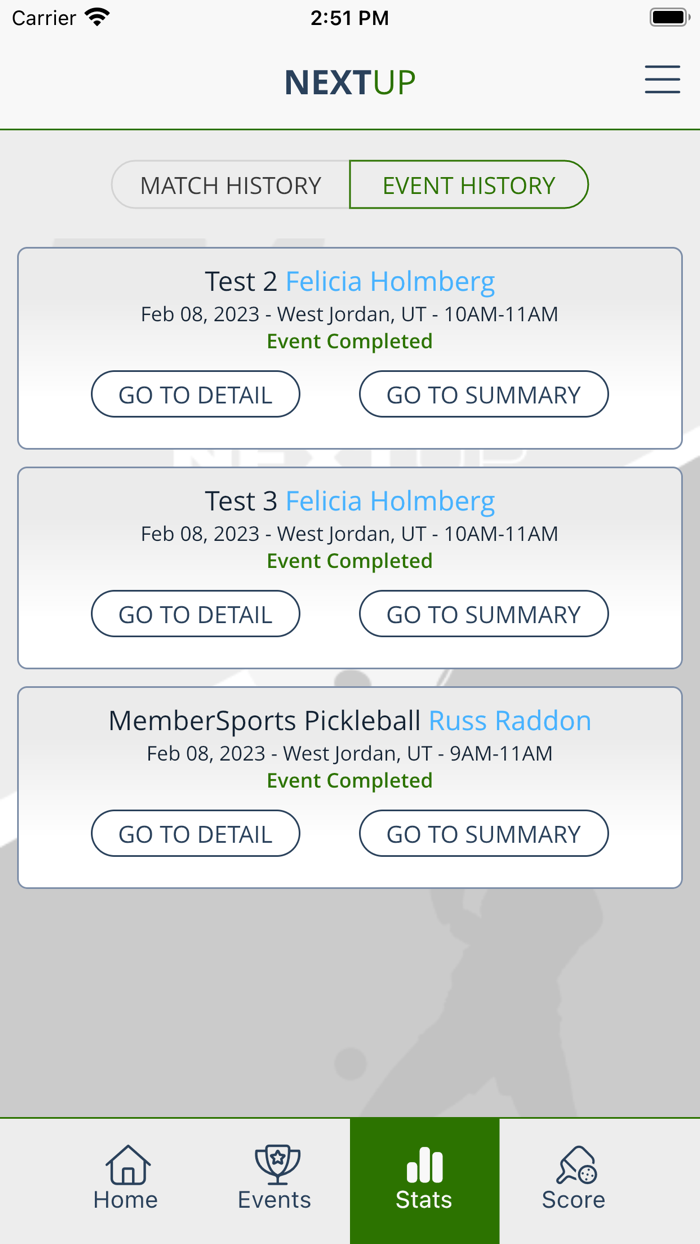View MemberSports Pickleball summary
The height and width of the screenshot is (1244, 700).
pyautogui.click(x=483, y=833)
